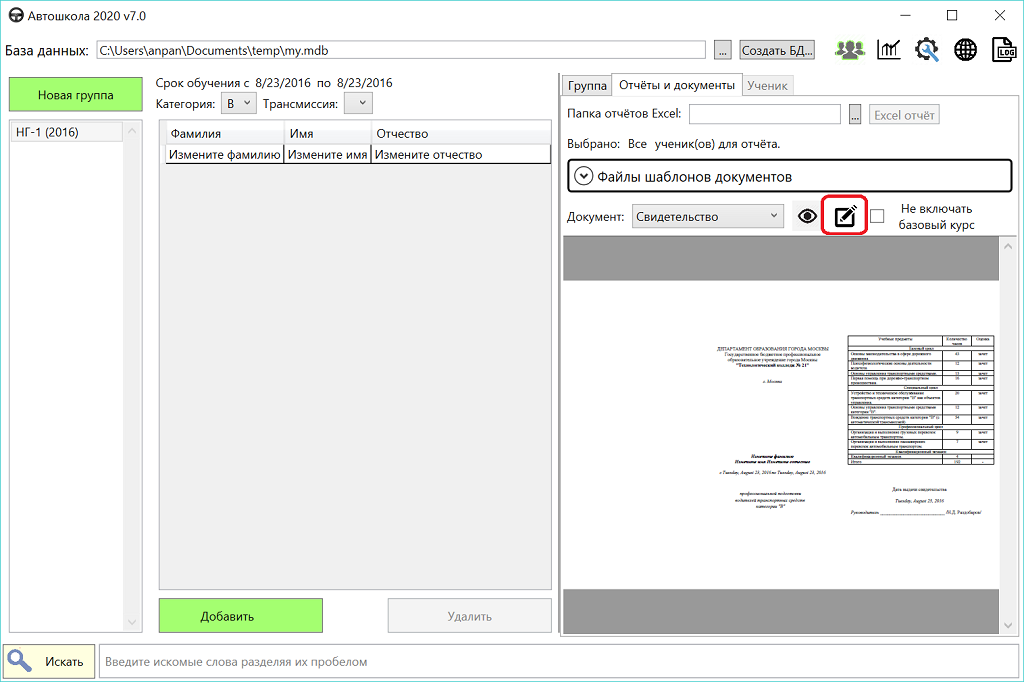
Task: Open settings gear with magnifier icon
Action: click(x=926, y=50)
